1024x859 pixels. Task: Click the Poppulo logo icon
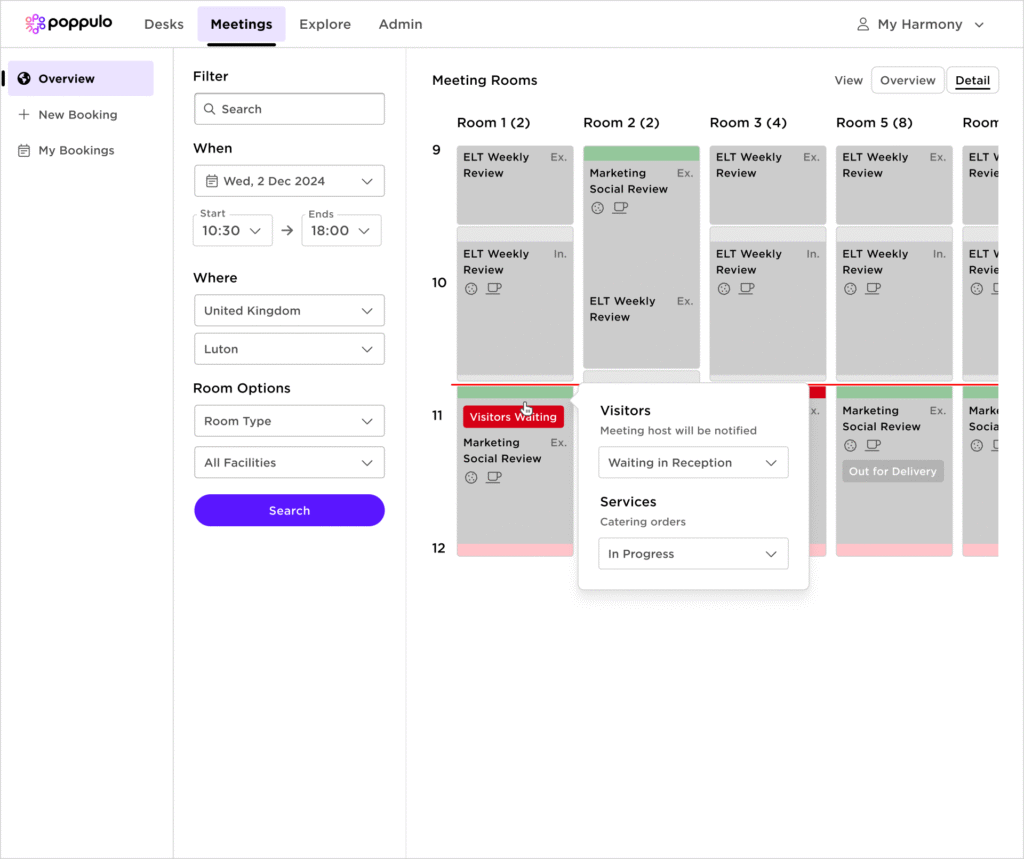point(35,24)
